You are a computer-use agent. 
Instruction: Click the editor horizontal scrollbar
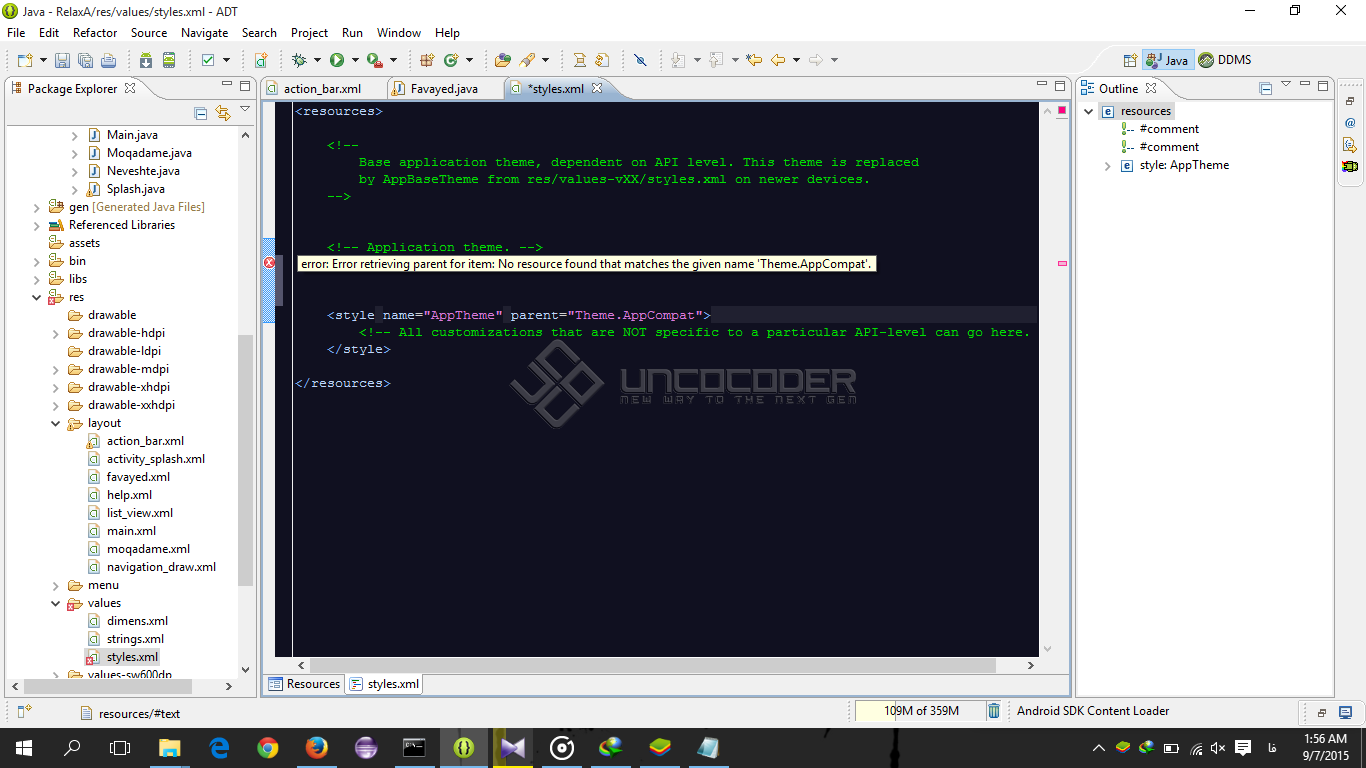653,665
